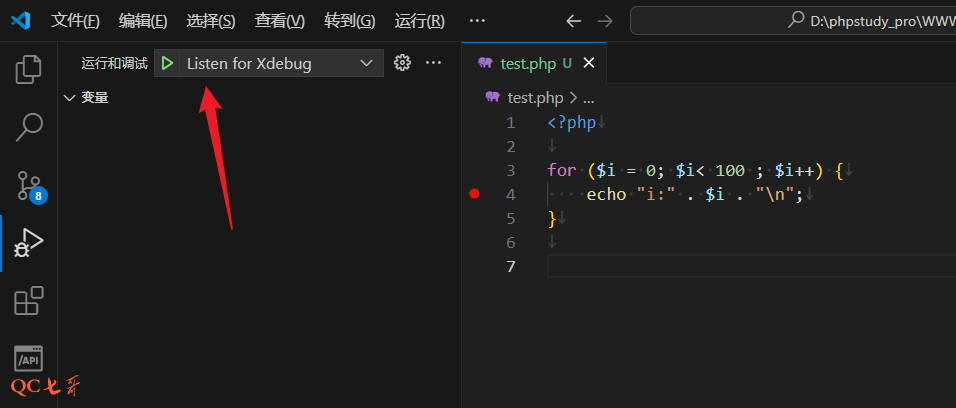Open Source Control view with 8 badge
This screenshot has height=408, width=956.
pos(29,185)
